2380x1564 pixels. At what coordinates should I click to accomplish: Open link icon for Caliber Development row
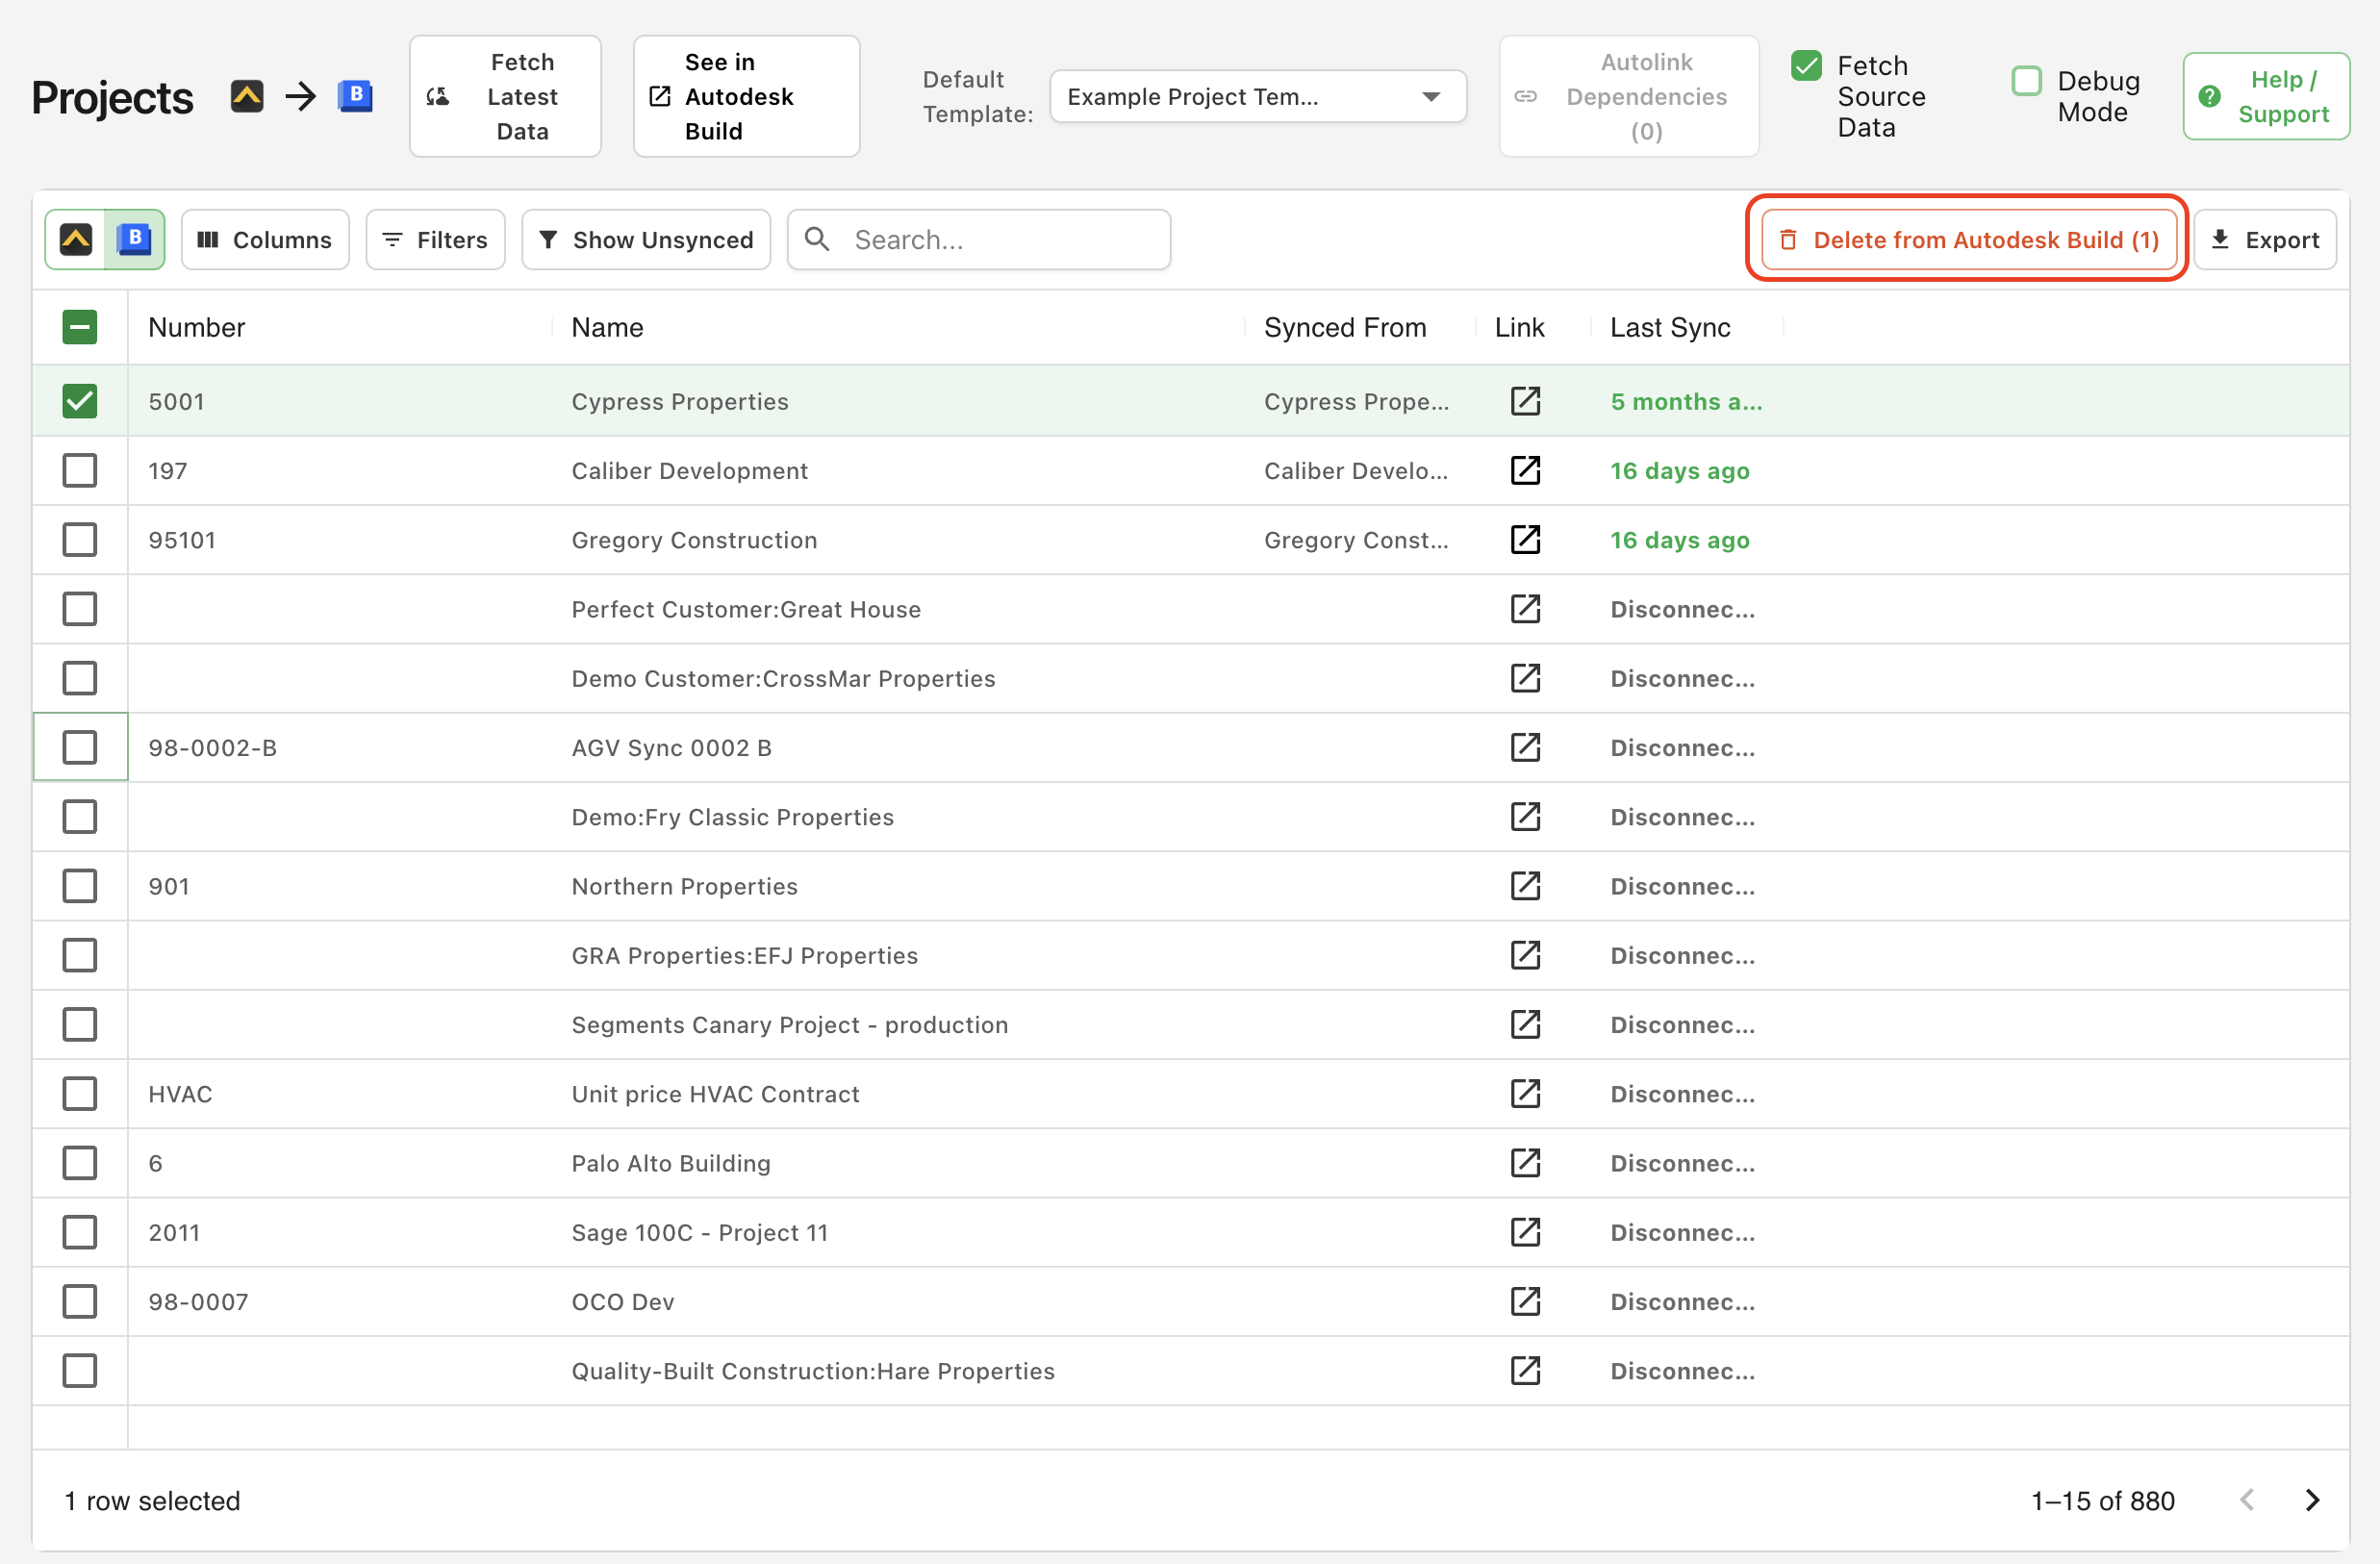point(1525,470)
